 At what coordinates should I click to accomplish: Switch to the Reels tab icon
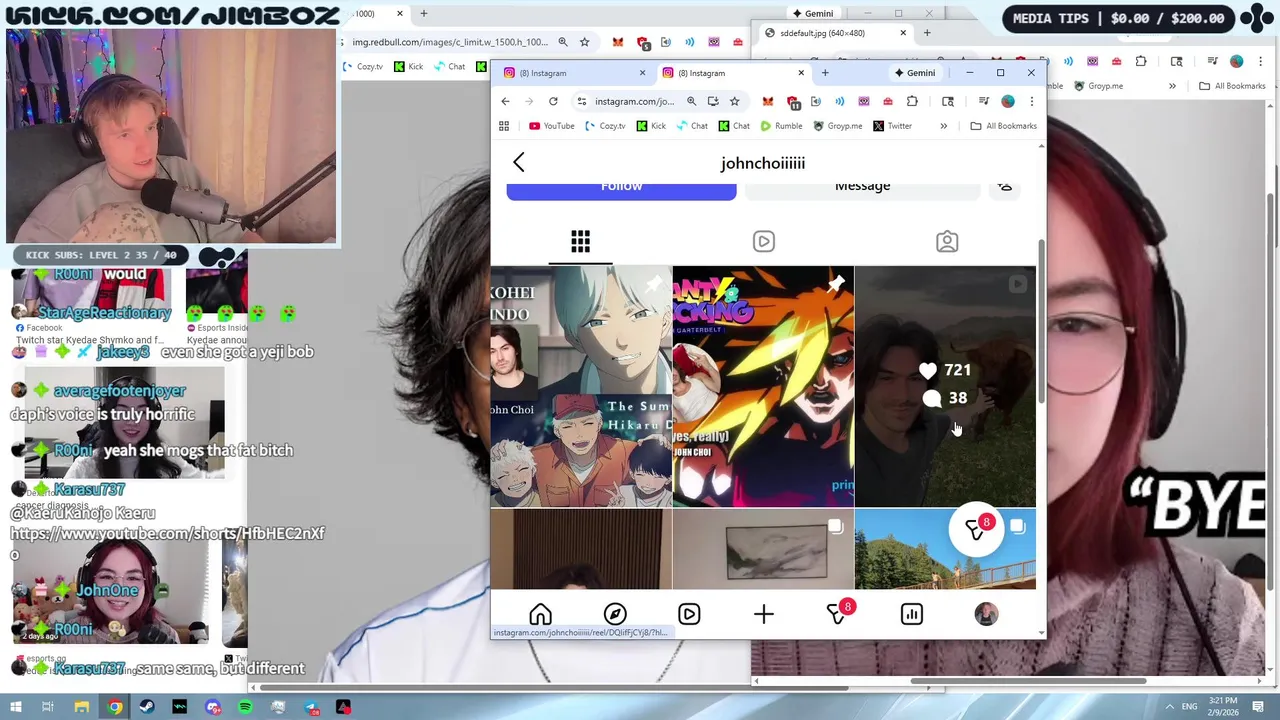(763, 241)
